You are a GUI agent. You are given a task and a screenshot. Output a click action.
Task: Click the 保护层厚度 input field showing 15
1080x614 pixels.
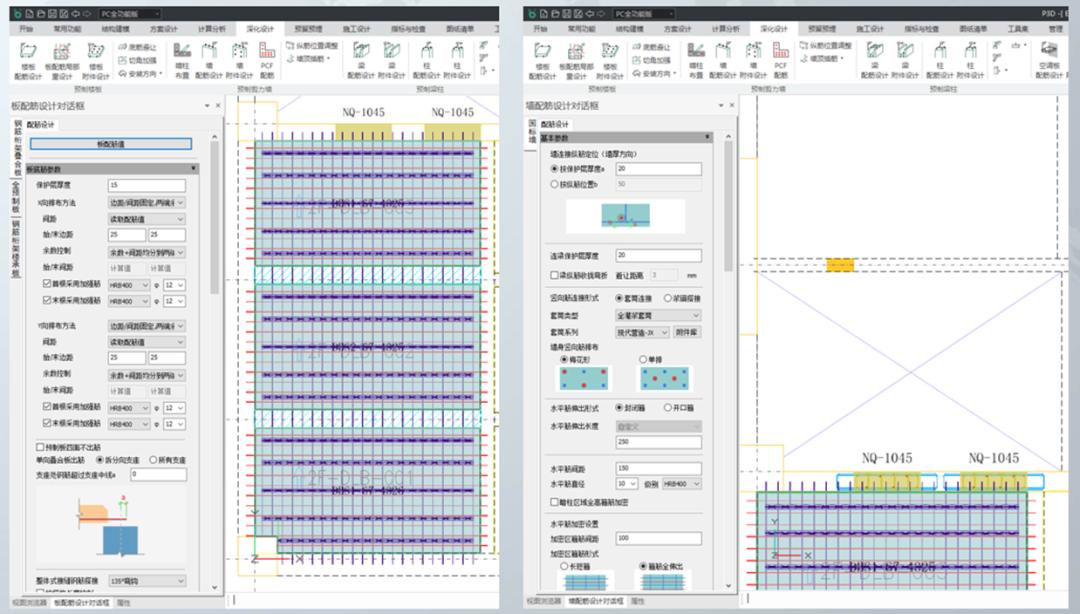(146, 186)
